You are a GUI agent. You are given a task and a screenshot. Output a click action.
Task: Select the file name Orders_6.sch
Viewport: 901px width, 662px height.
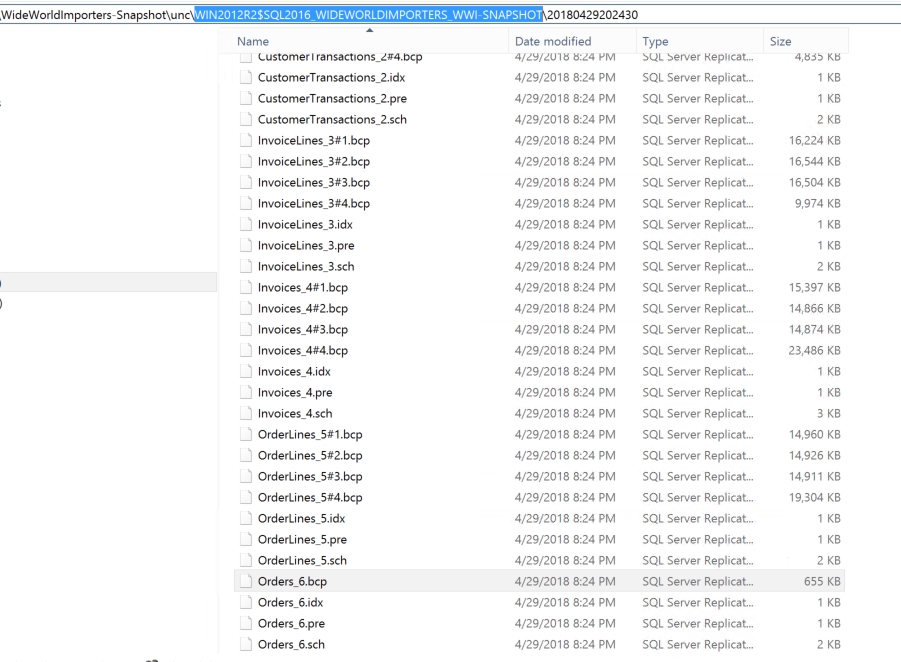[291, 645]
